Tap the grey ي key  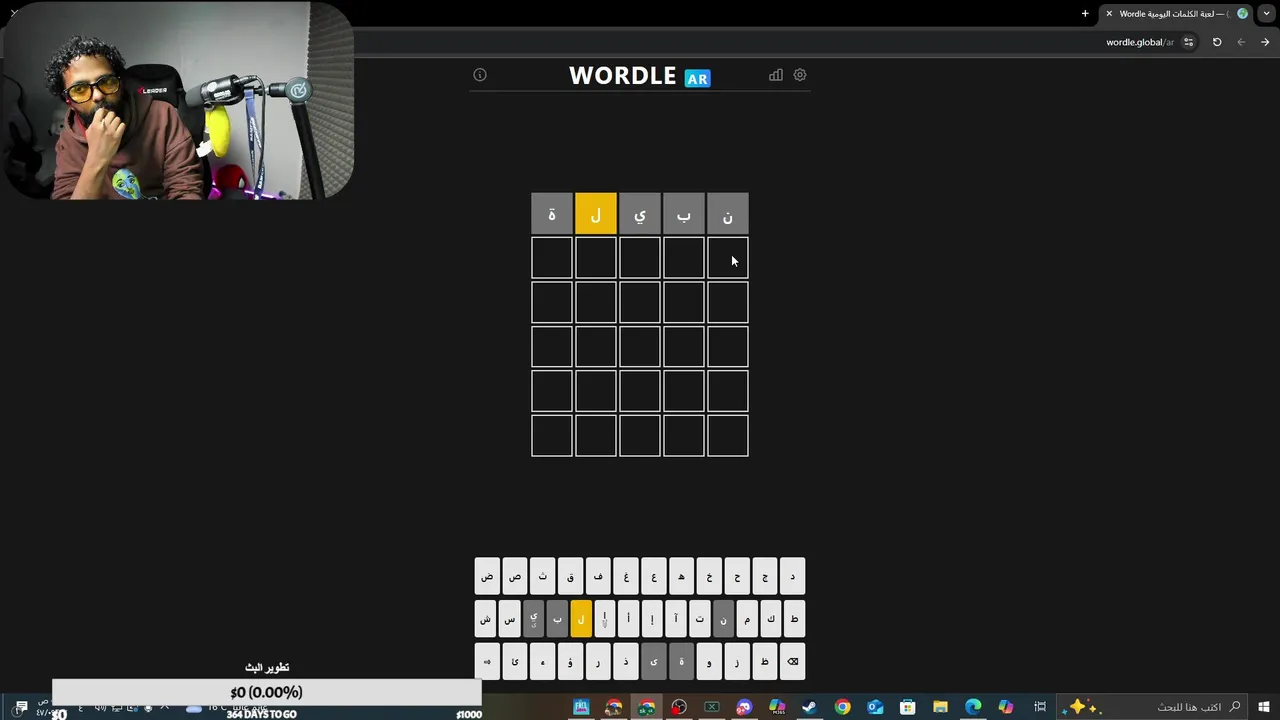[x=533, y=619]
